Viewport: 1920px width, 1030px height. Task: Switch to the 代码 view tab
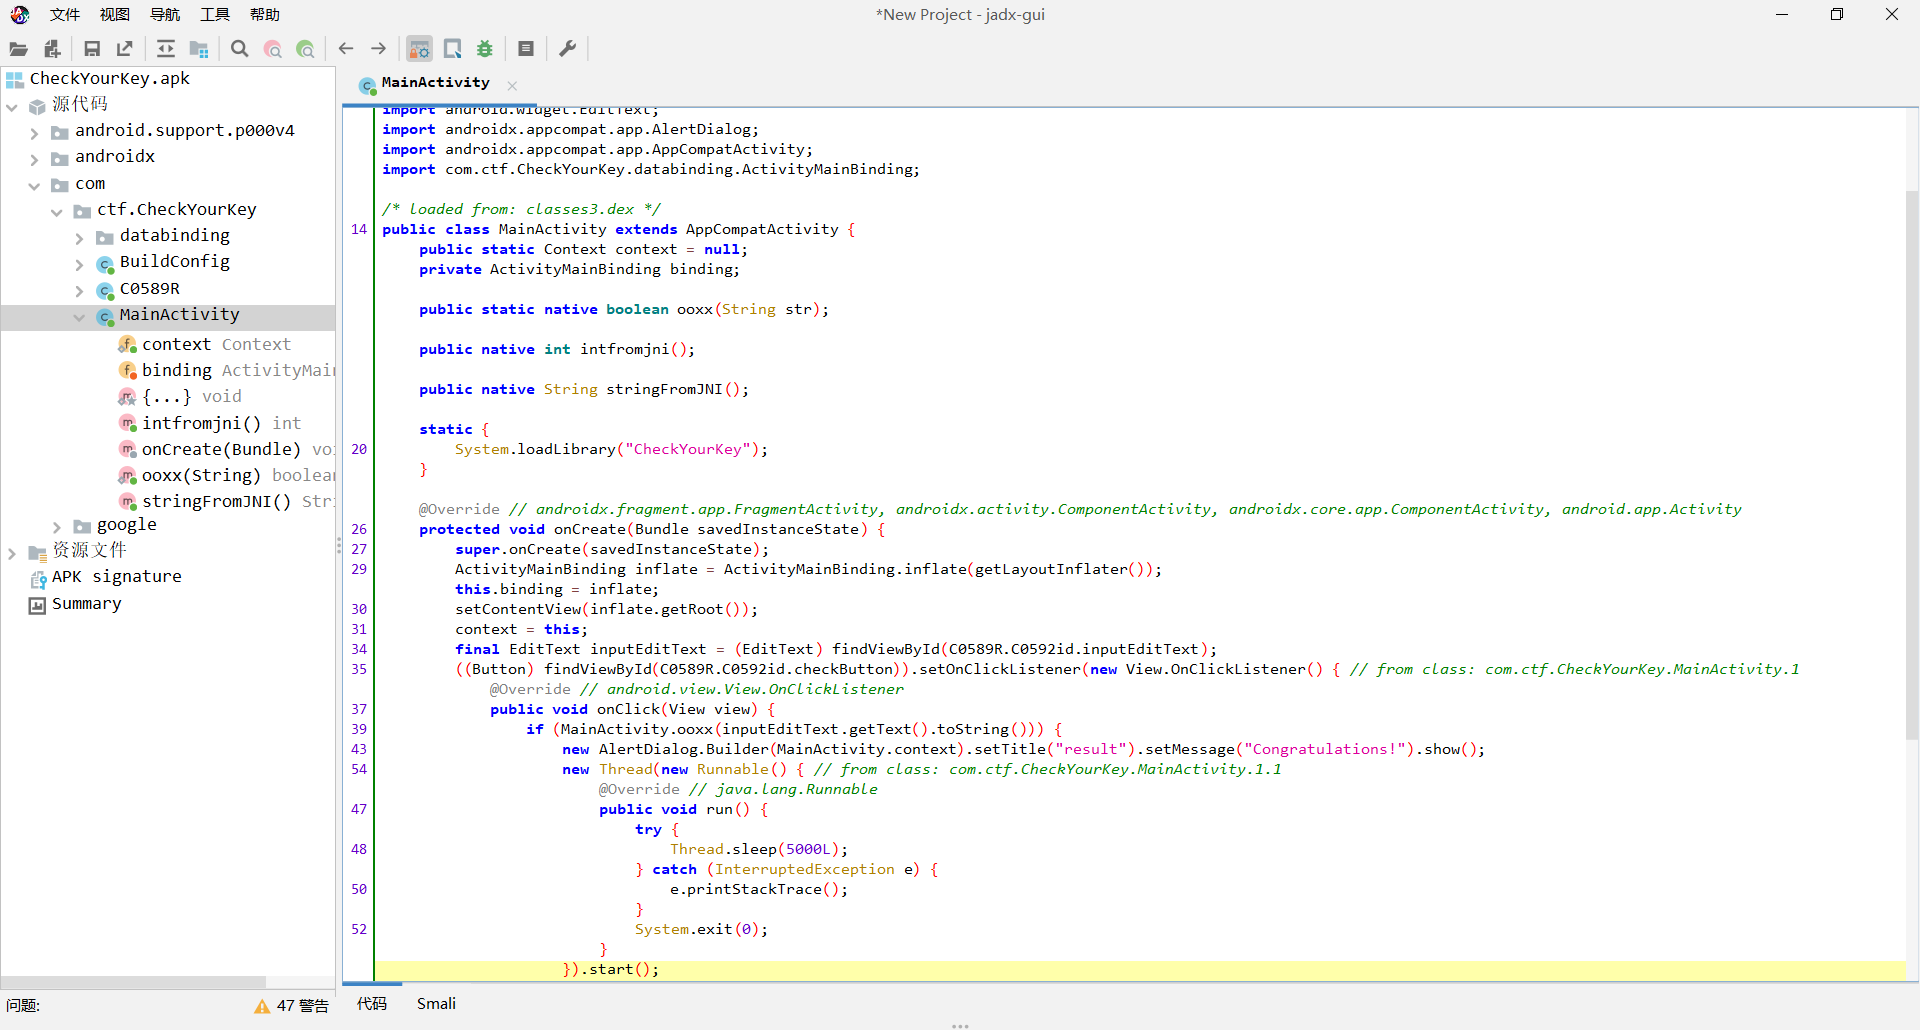[x=372, y=1004]
